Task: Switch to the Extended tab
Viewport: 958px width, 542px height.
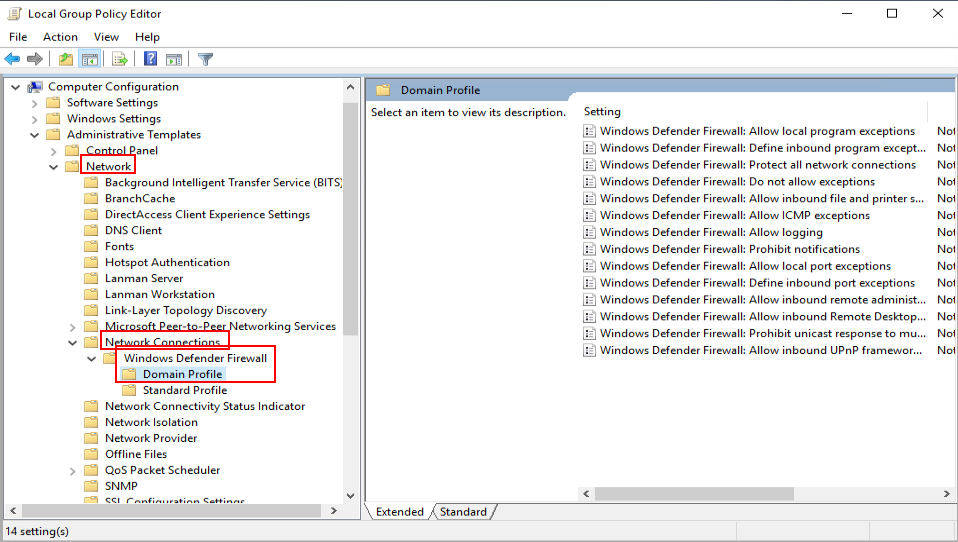Action: 400,511
